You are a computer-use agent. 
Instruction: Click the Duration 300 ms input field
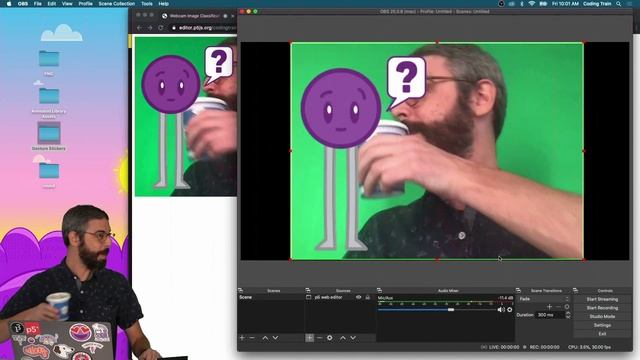(x=550, y=315)
